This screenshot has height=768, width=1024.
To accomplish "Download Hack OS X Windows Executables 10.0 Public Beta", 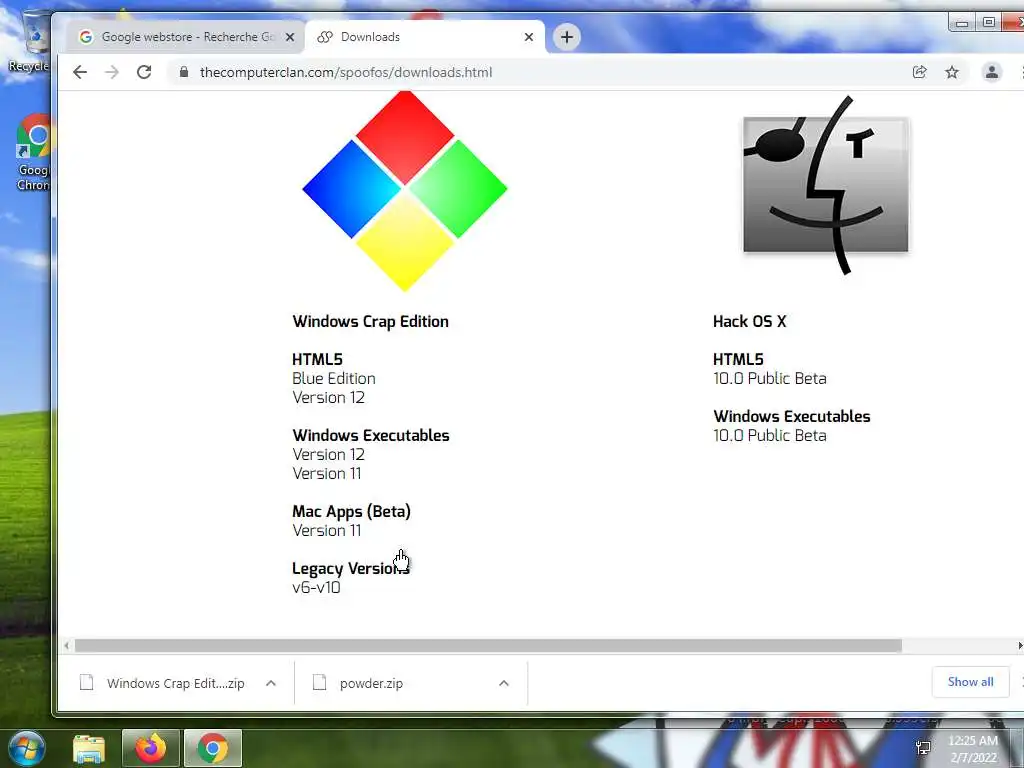I will click(769, 436).
